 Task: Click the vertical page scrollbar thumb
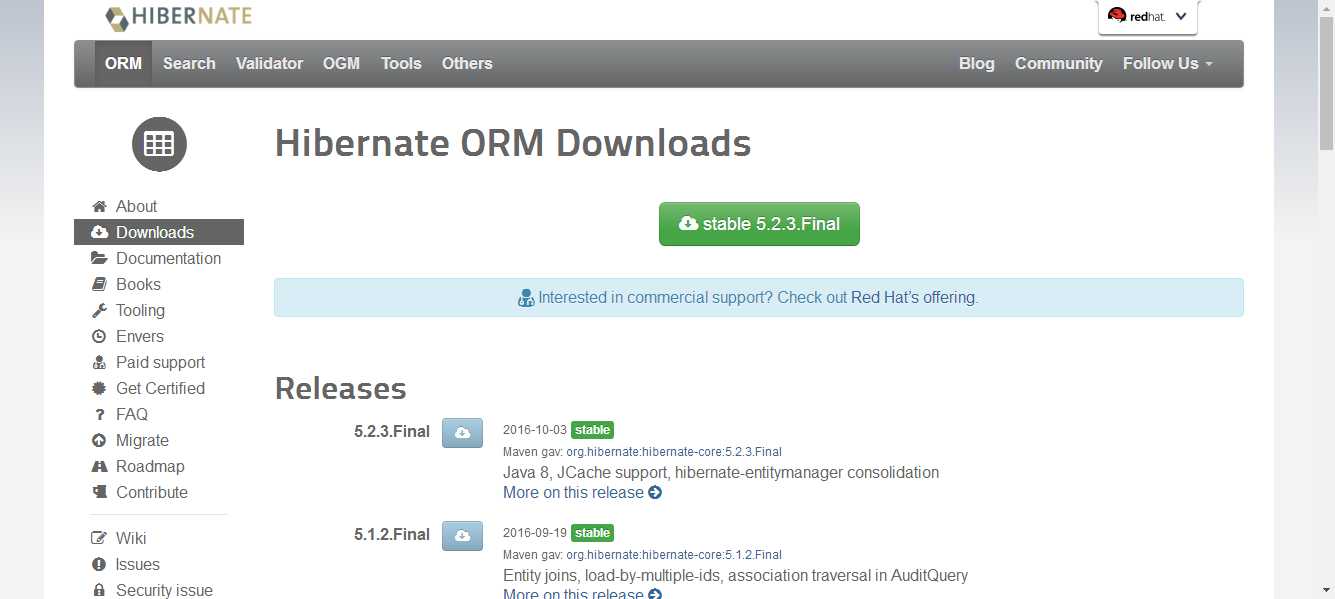[1326, 83]
